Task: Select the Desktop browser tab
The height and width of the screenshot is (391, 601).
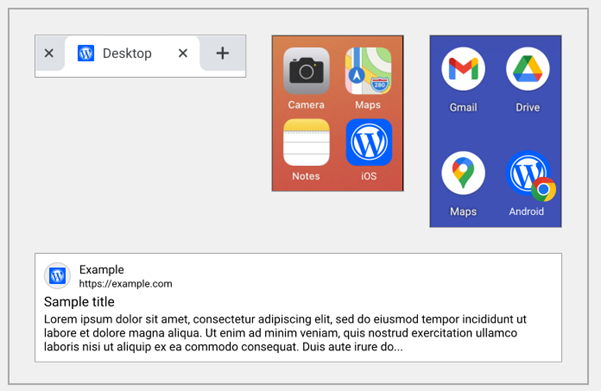Action: 132,53
